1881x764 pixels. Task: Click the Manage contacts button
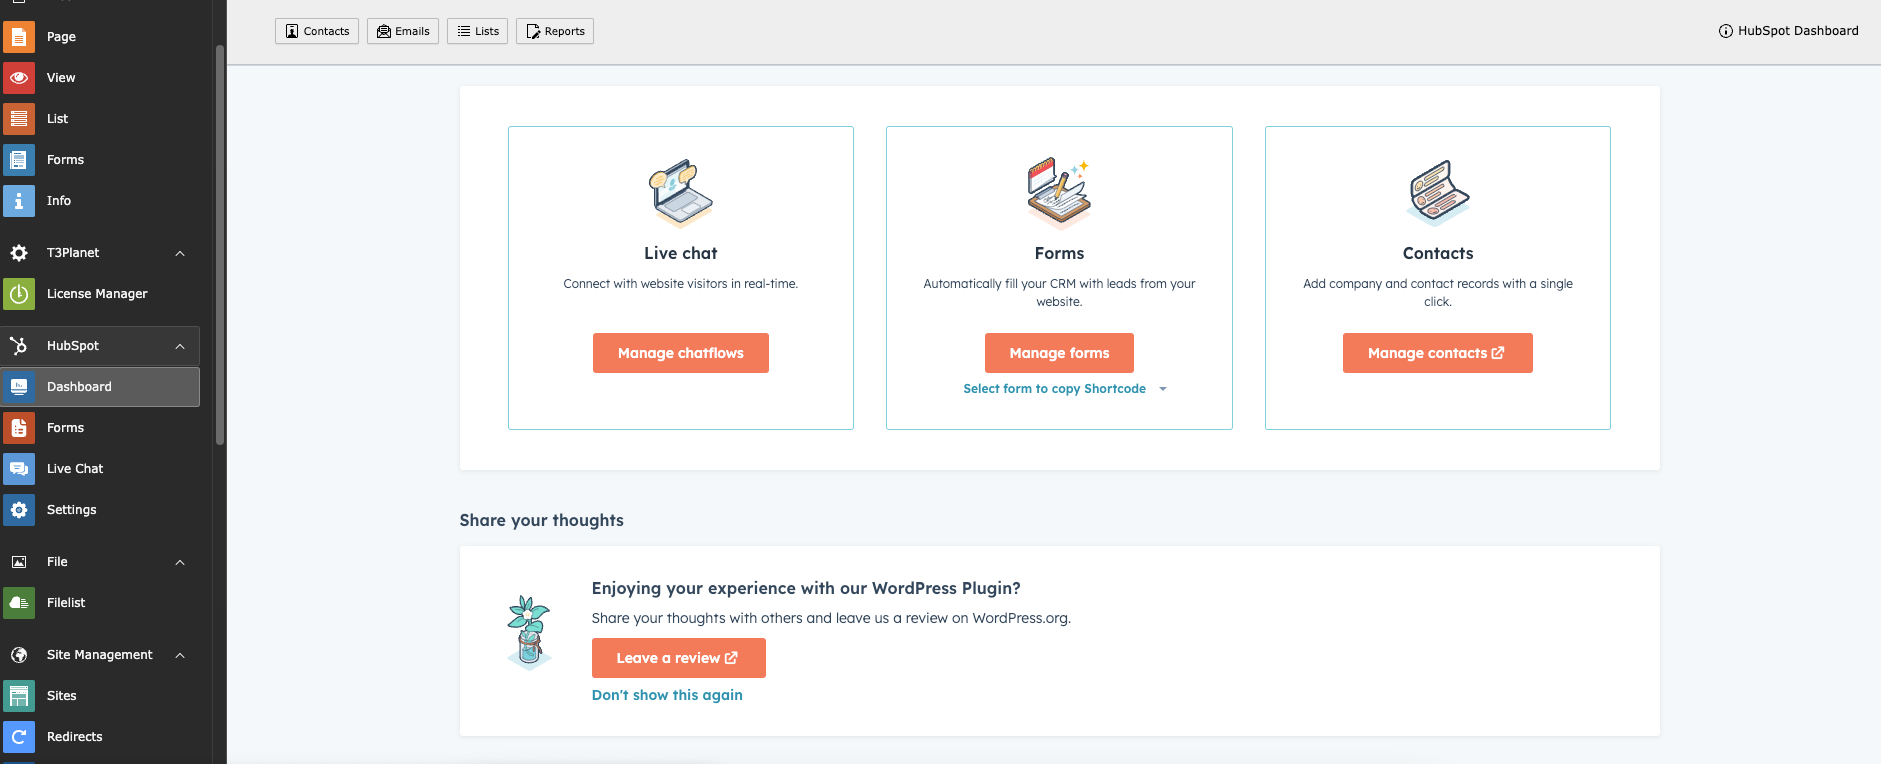[1438, 353]
